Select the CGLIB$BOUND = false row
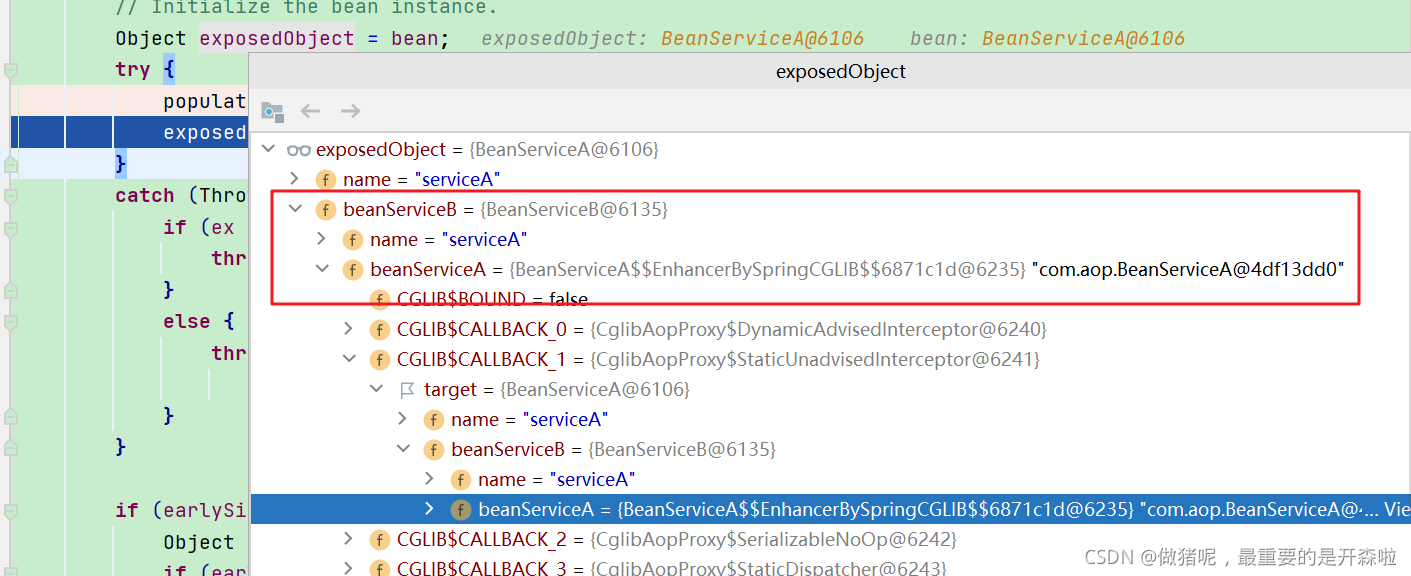The width and height of the screenshot is (1411, 576). tap(830, 299)
